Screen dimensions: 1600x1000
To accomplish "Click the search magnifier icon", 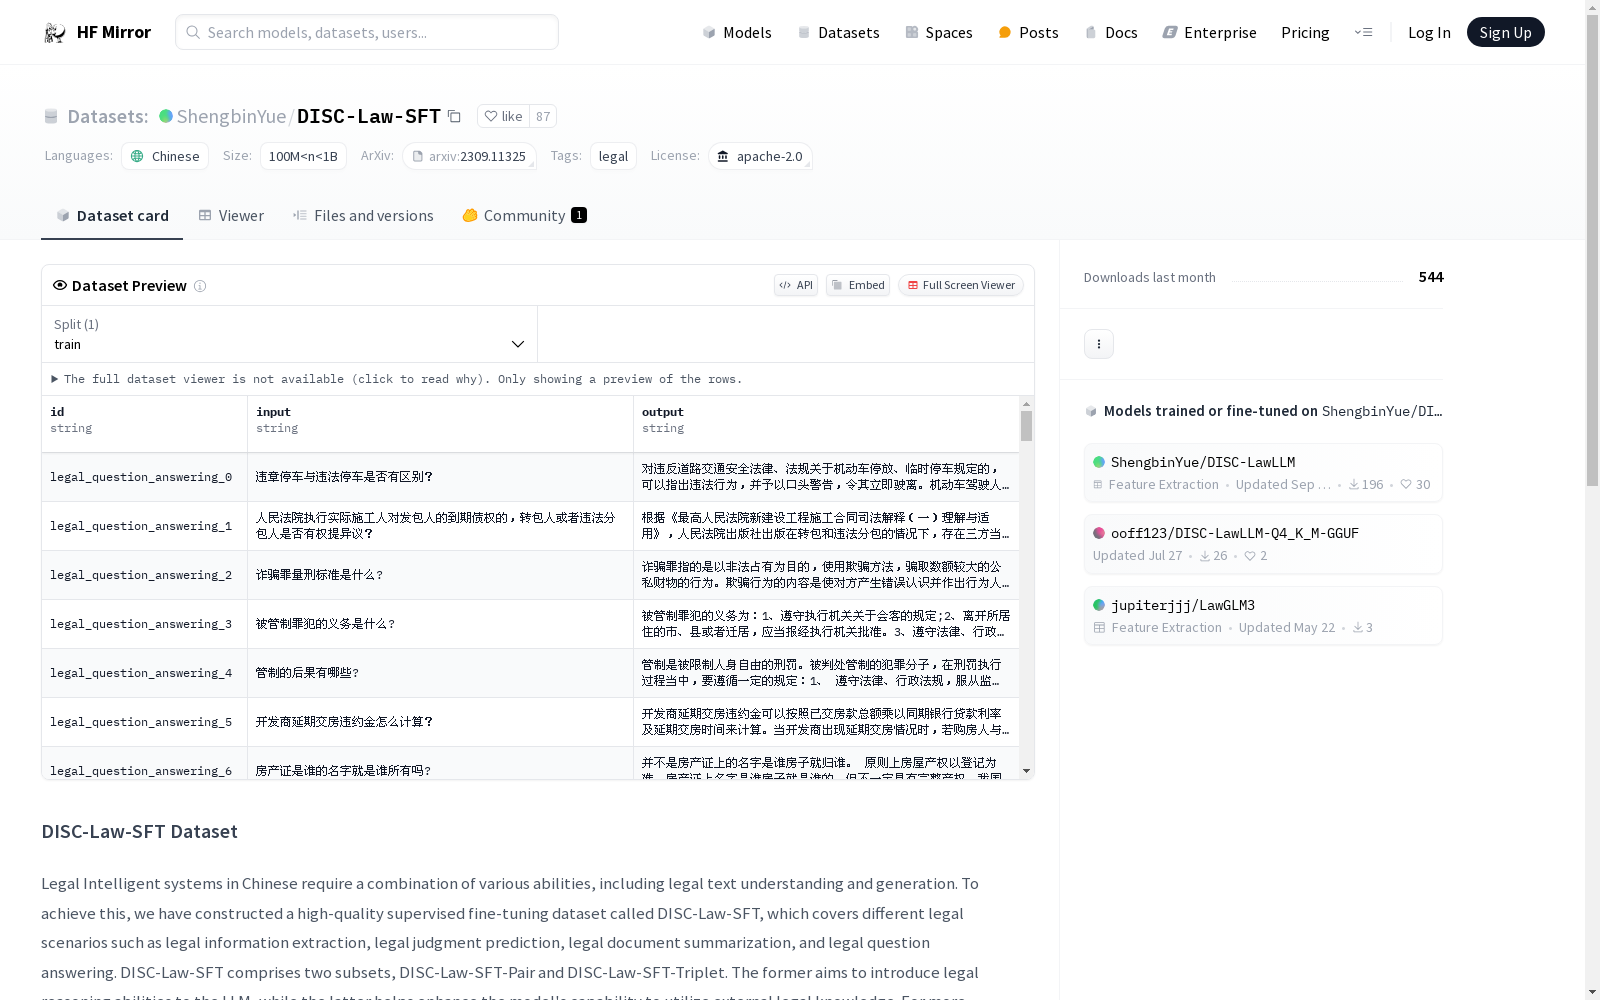I will pos(193,32).
